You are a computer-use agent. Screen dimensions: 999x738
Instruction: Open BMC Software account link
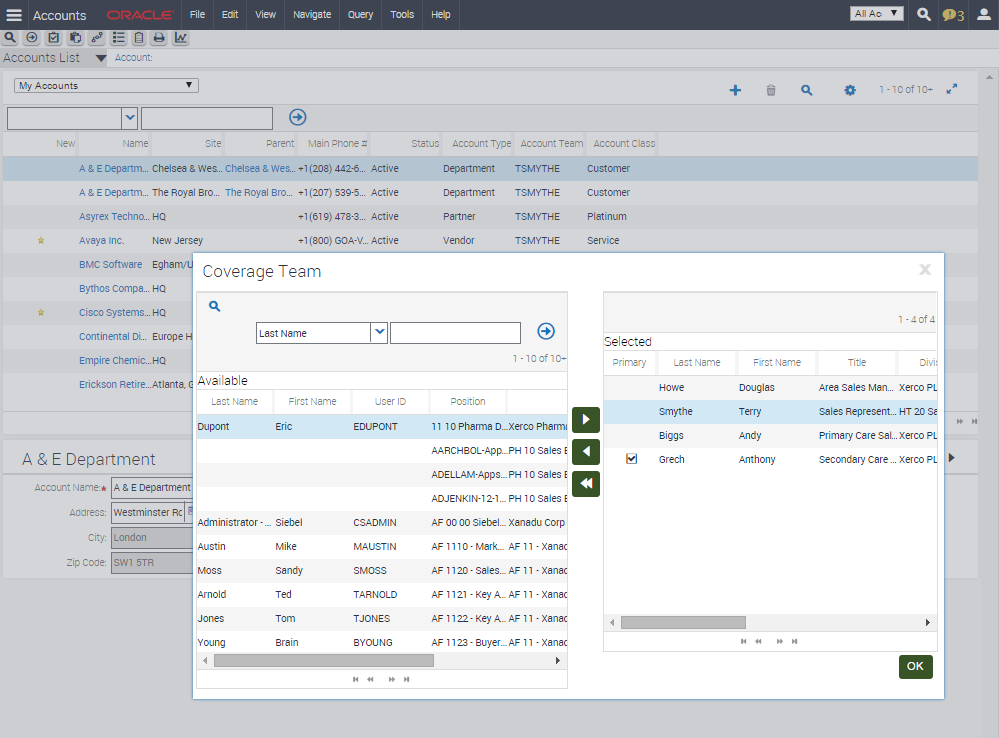coord(110,264)
